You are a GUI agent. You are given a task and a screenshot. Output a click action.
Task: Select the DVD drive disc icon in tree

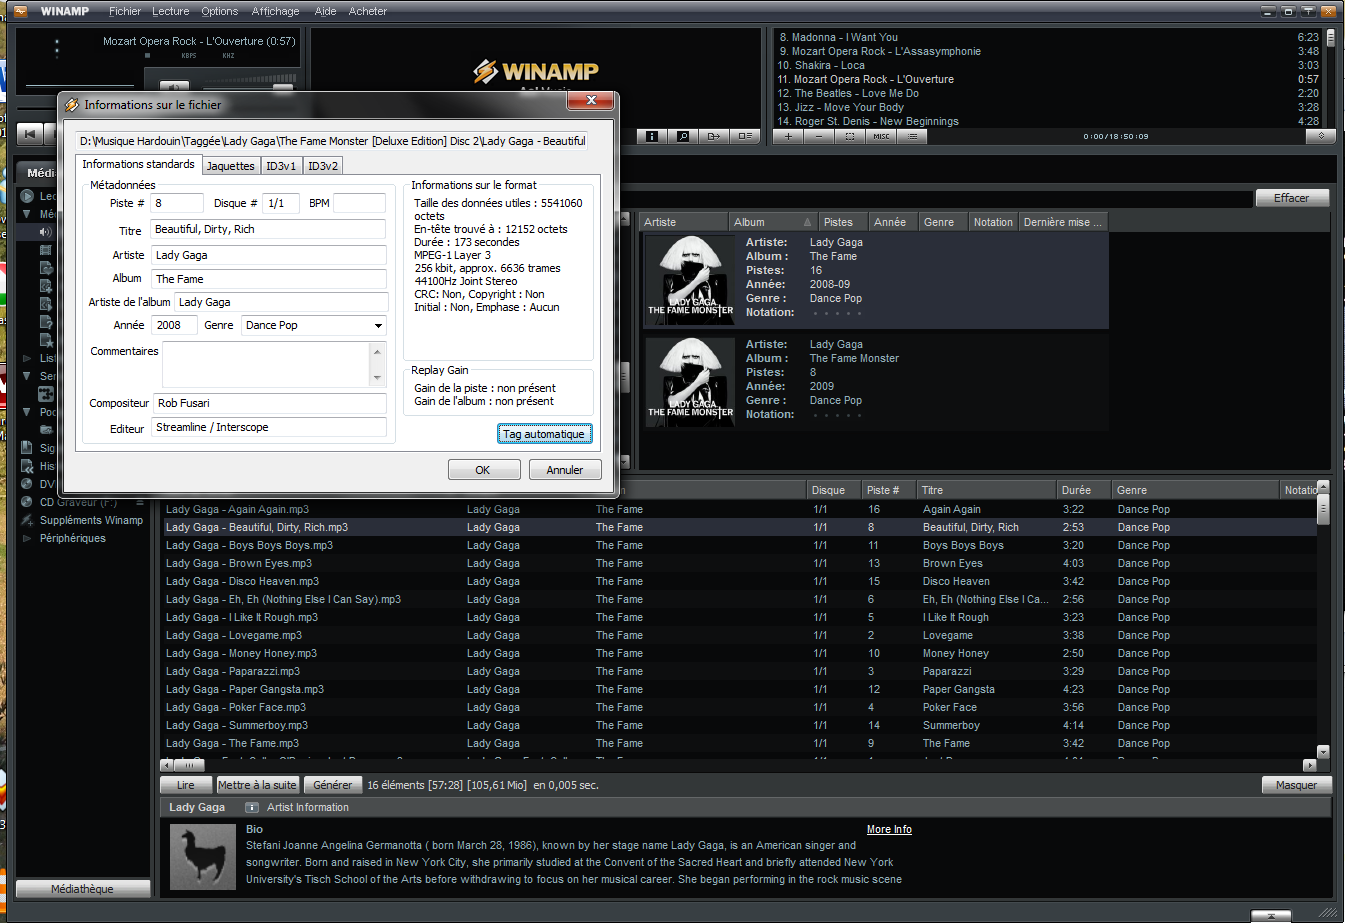coord(27,484)
